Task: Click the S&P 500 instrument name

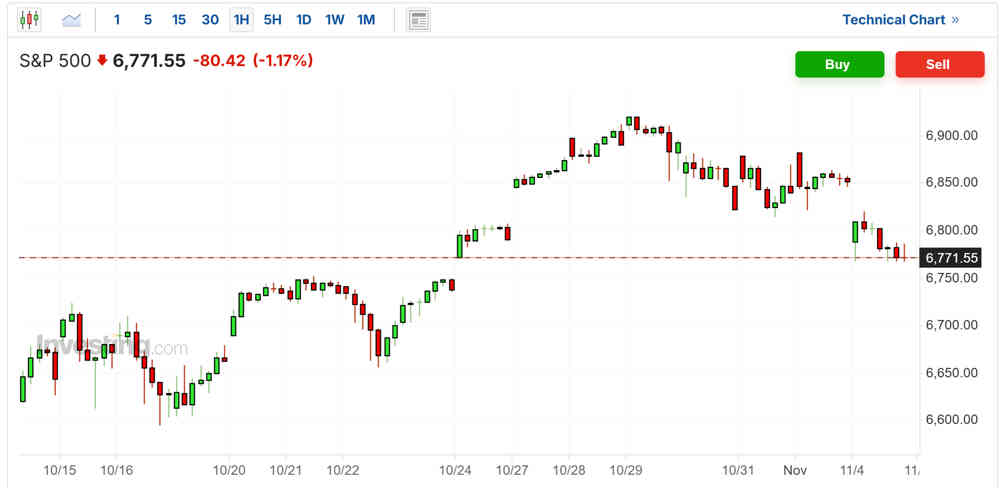Action: point(53,61)
